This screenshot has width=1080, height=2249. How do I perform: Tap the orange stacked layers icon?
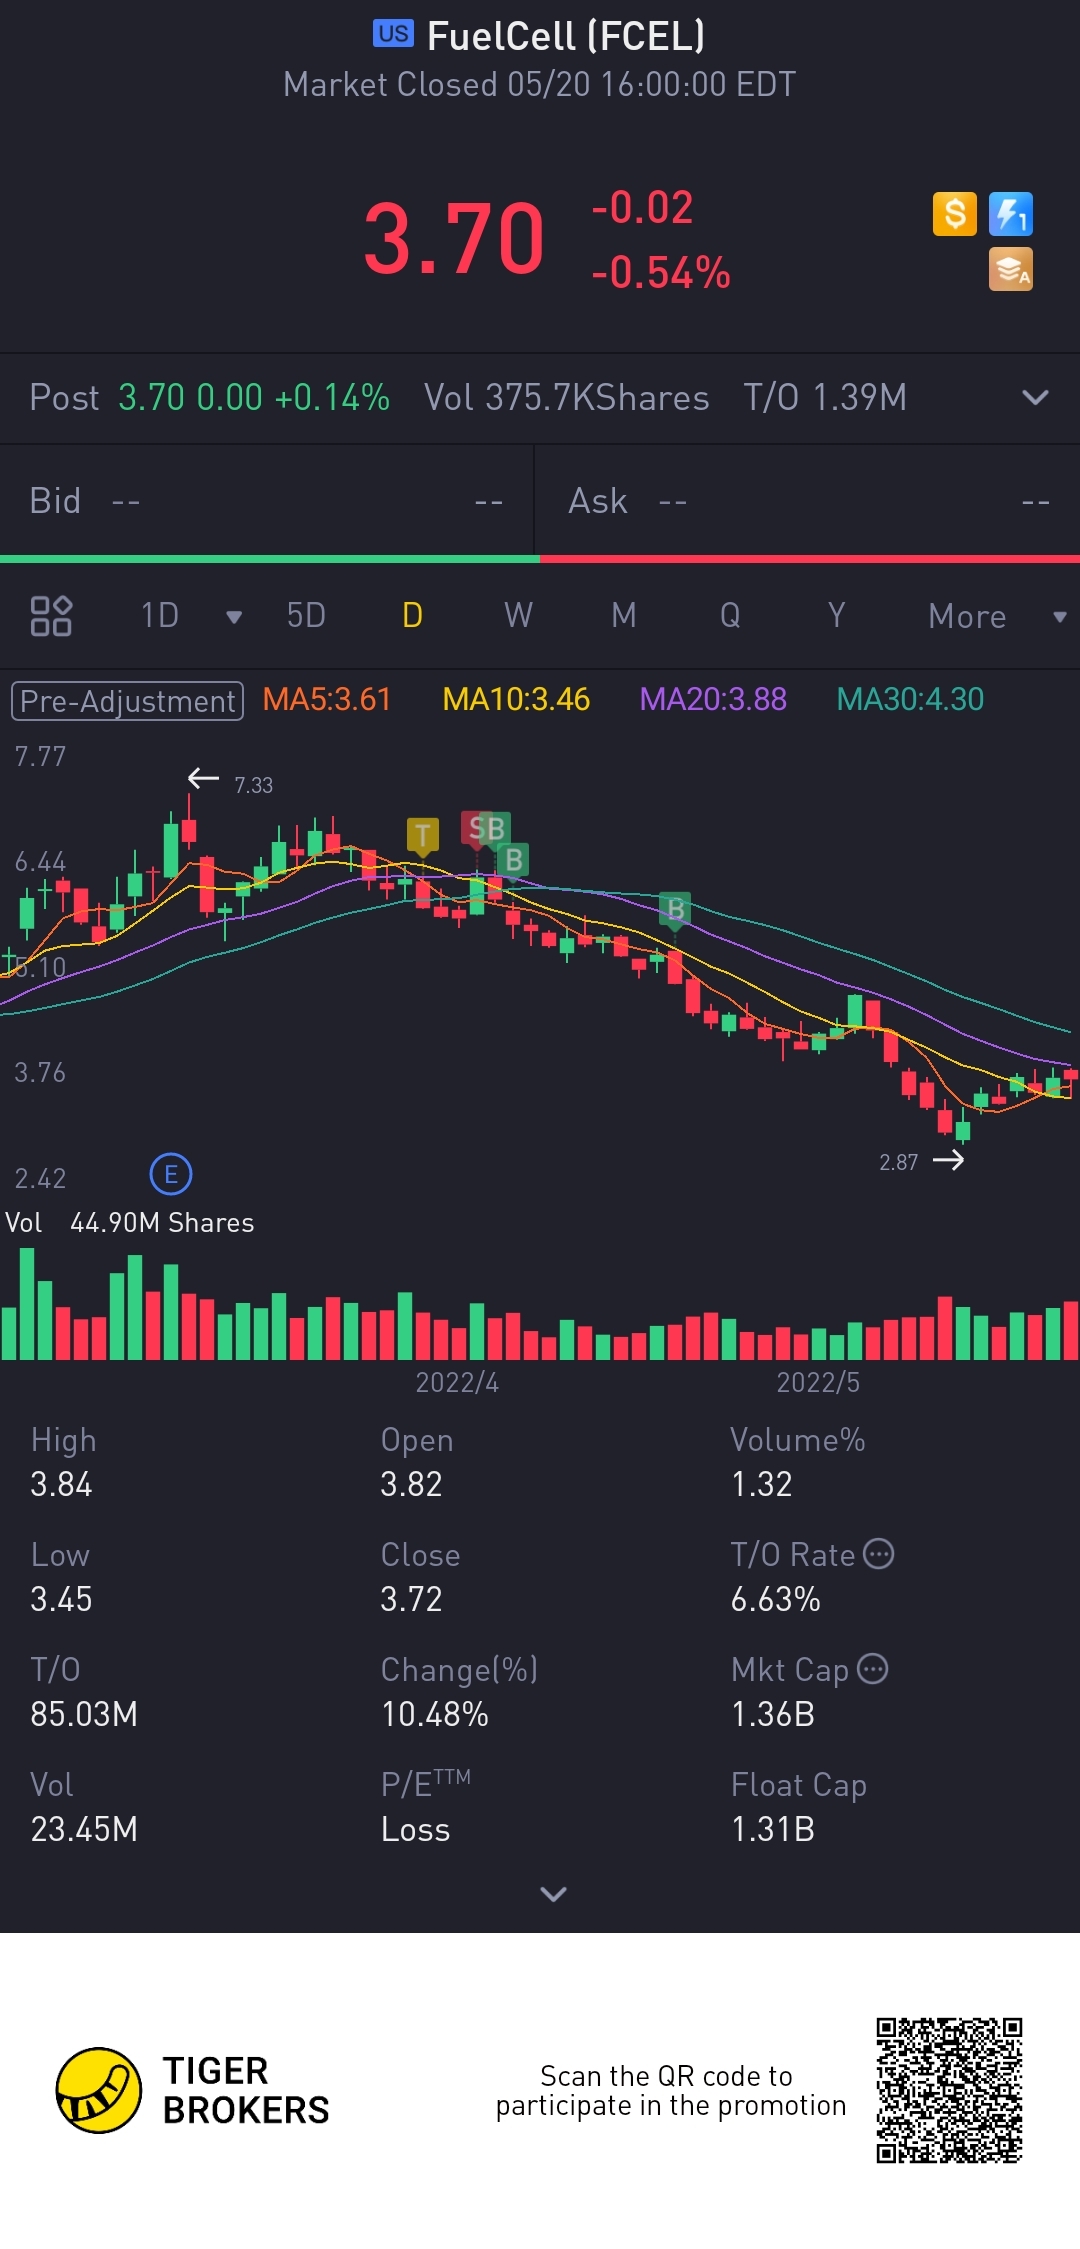[1010, 270]
